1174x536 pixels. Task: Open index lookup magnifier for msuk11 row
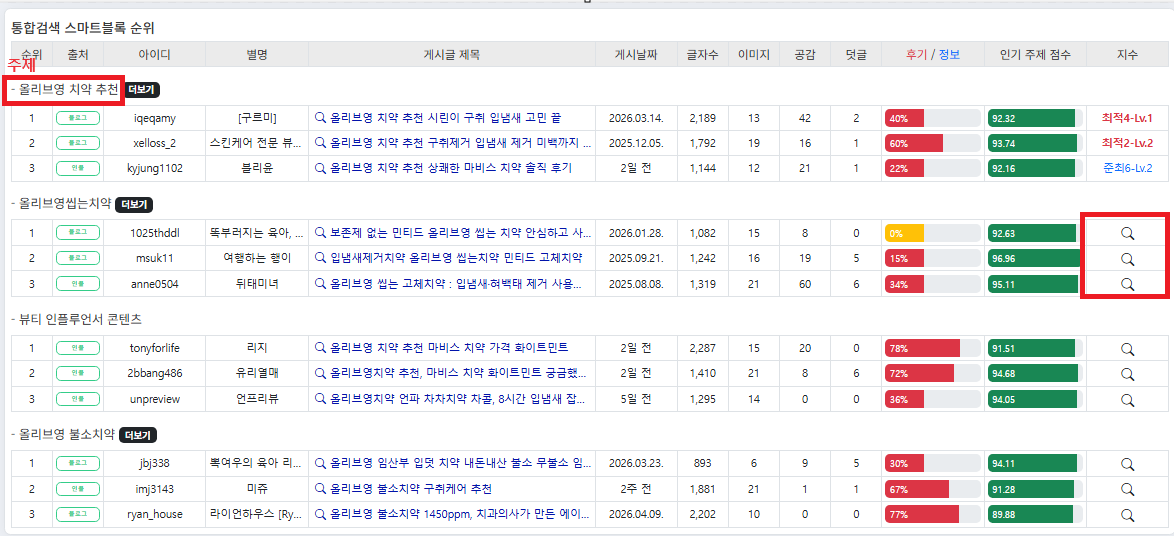coord(1127,258)
